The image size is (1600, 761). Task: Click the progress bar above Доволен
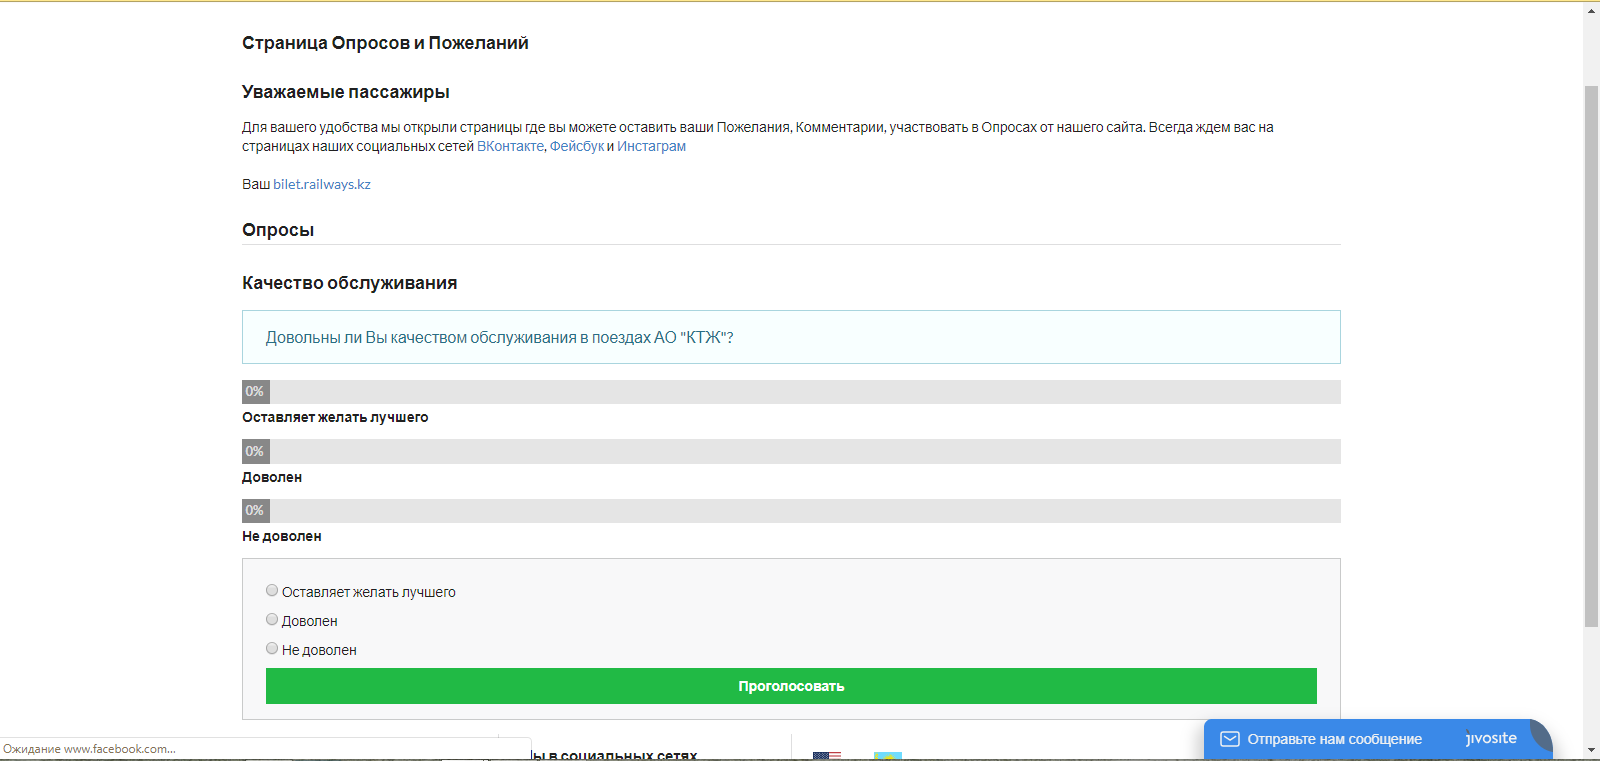(791, 451)
